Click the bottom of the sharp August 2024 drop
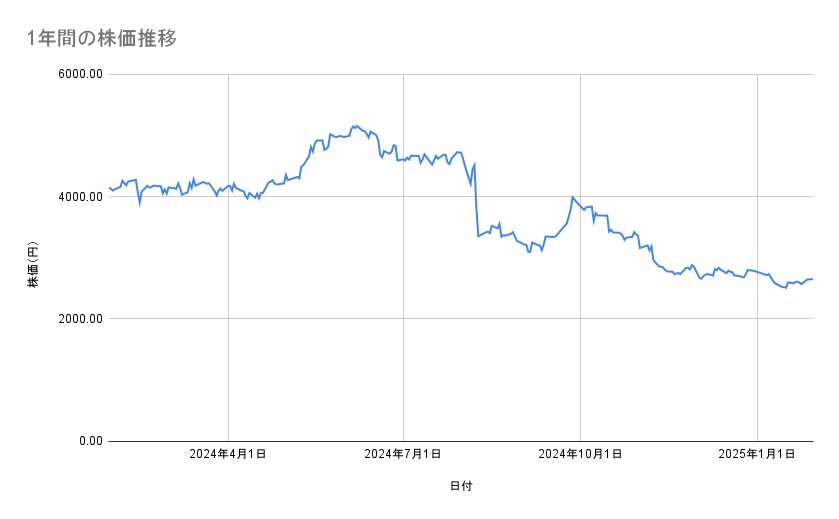Viewport: 839px width, 519px height. 478,236
